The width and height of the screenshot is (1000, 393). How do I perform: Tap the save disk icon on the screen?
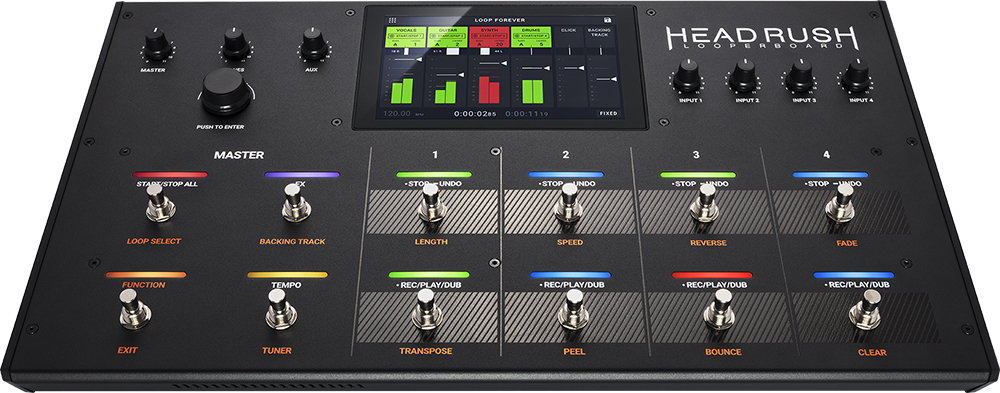coord(608,20)
